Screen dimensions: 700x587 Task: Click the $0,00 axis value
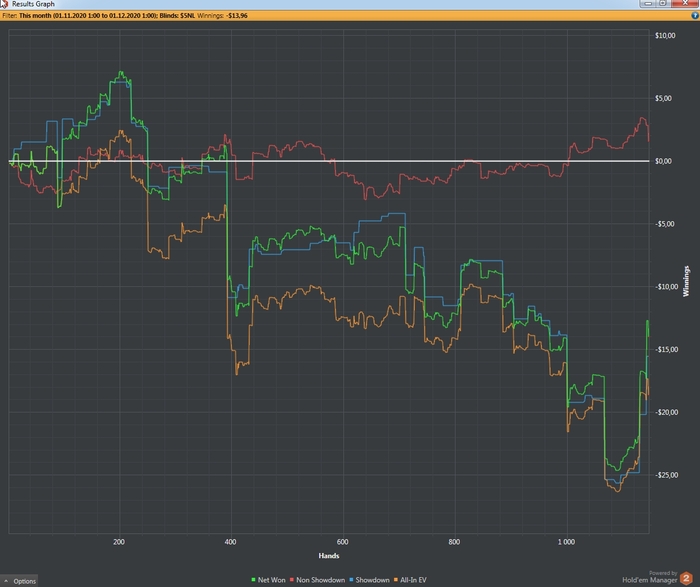click(663, 161)
